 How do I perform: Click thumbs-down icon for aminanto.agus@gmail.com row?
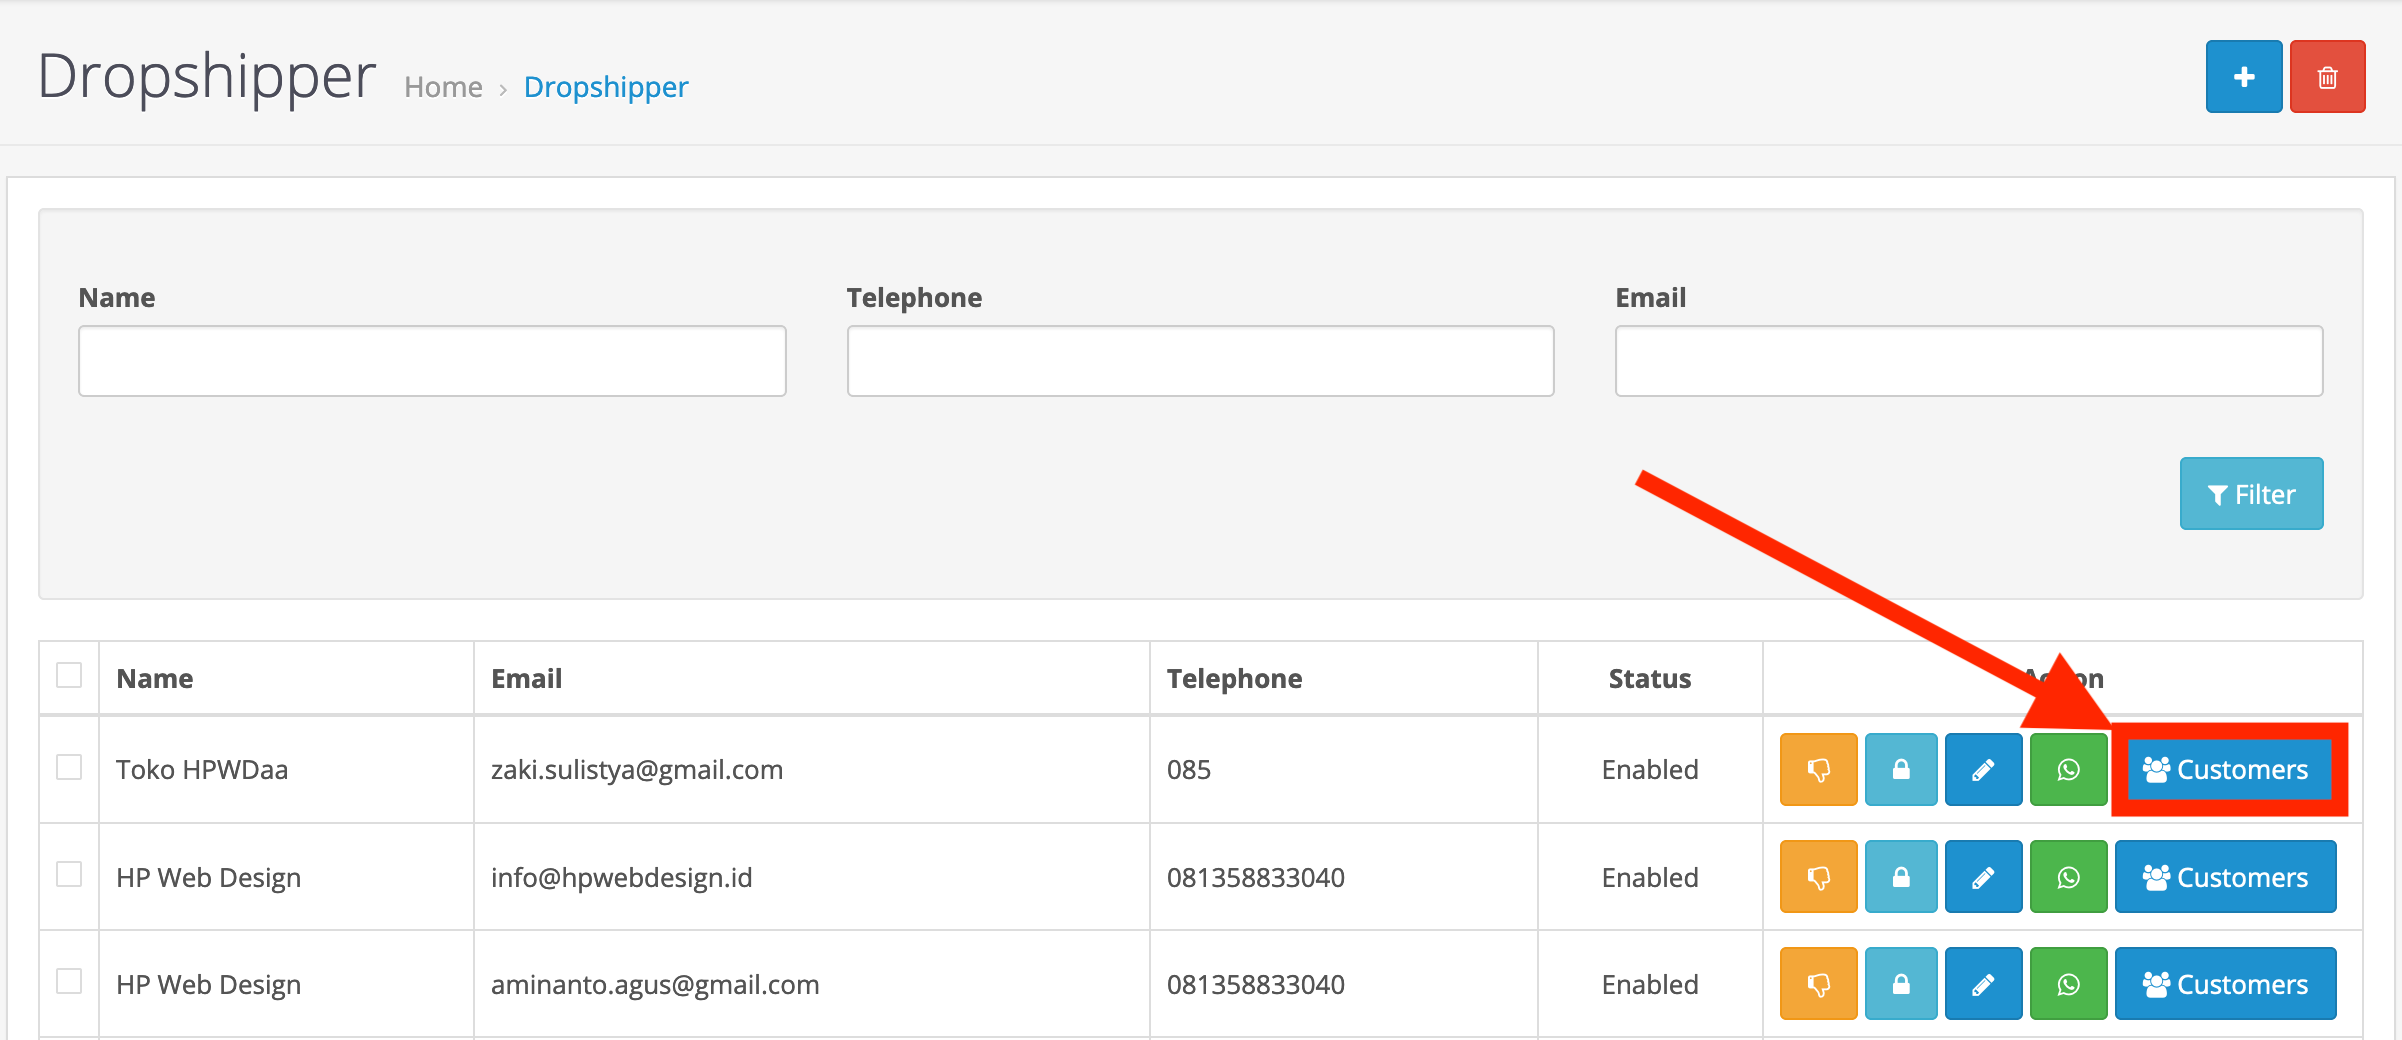pos(1818,984)
